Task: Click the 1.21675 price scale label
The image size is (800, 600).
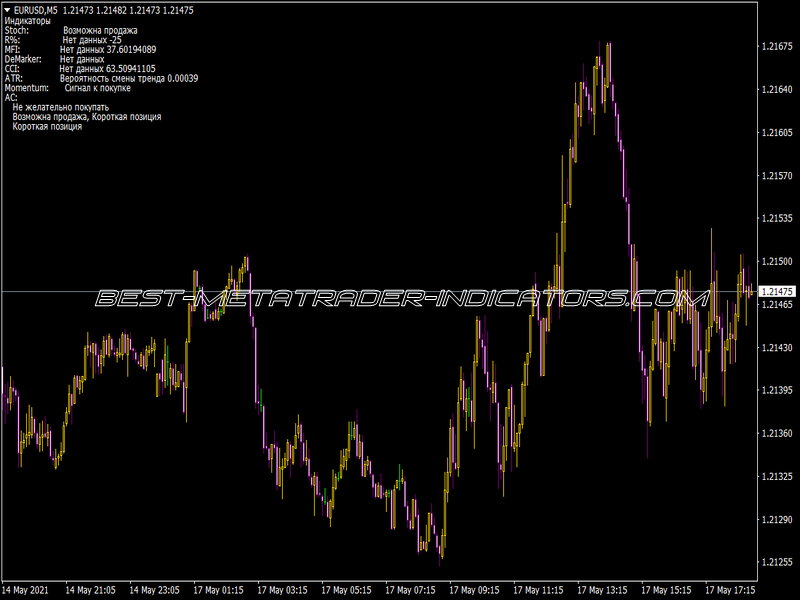Action: point(777,46)
